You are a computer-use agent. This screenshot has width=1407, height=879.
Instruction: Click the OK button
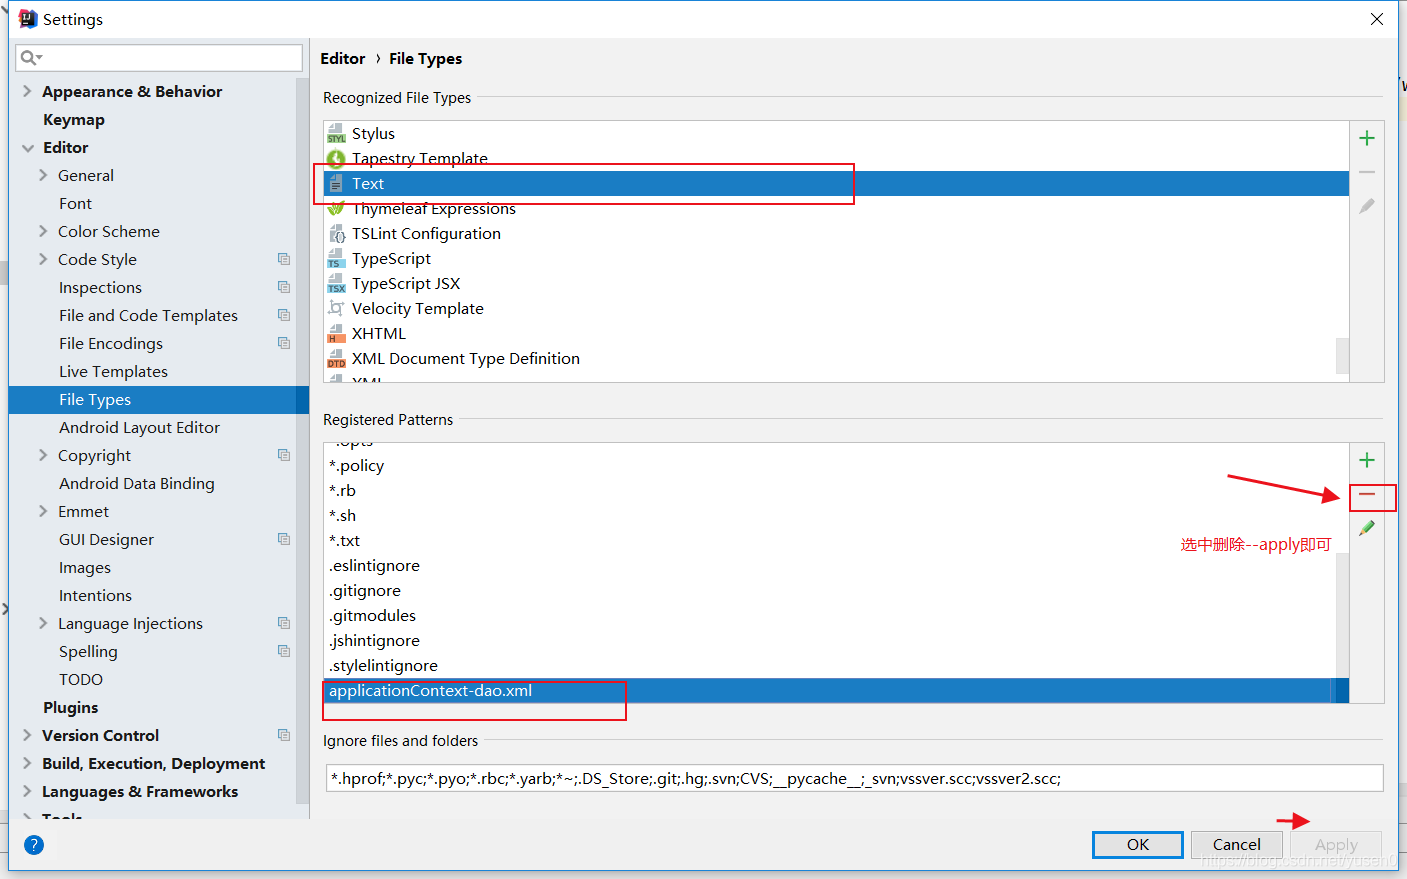[x=1138, y=845]
